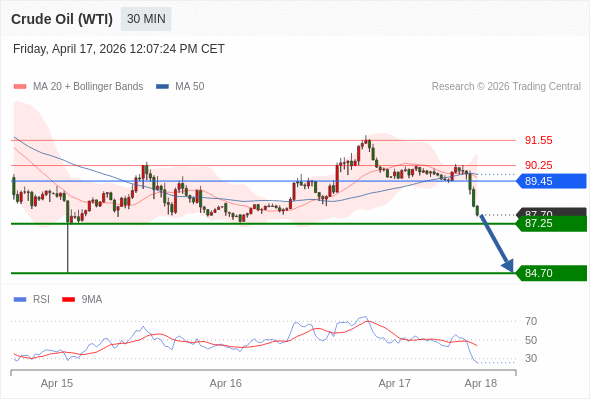
Task: Select the 84.70 target price tag
Action: point(551,273)
